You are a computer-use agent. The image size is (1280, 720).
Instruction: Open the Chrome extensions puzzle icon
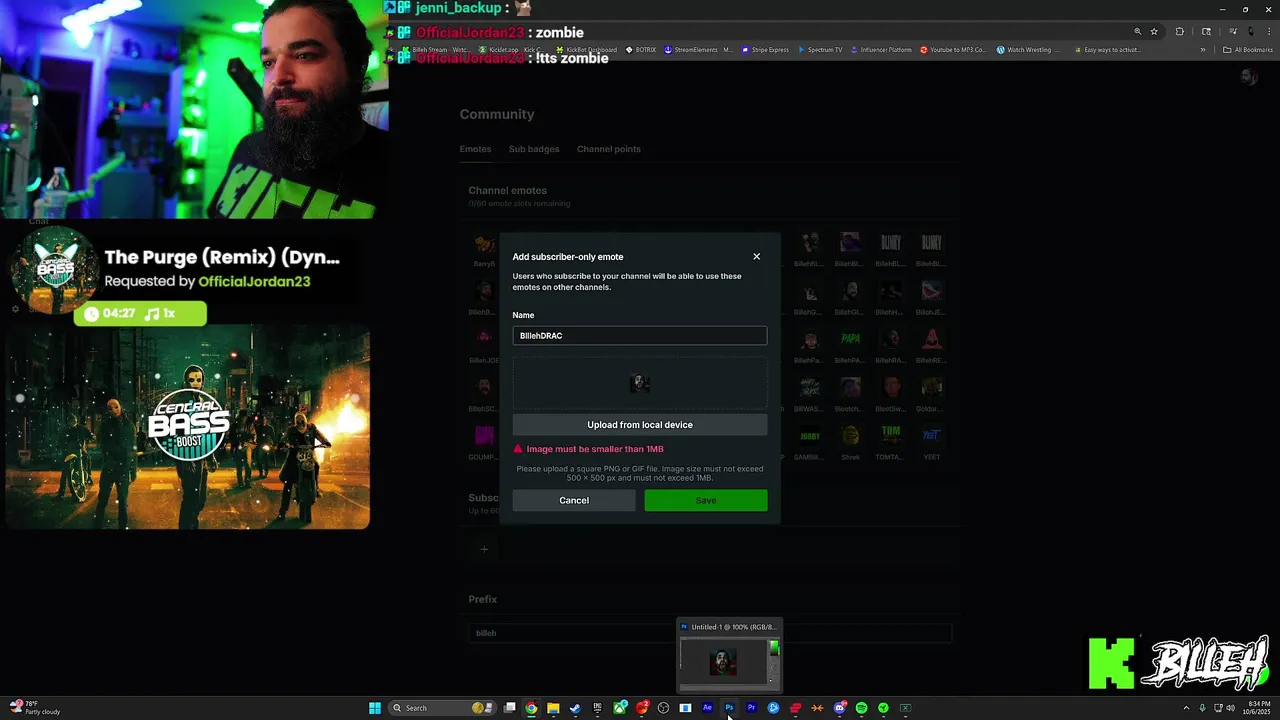pos(1180,32)
